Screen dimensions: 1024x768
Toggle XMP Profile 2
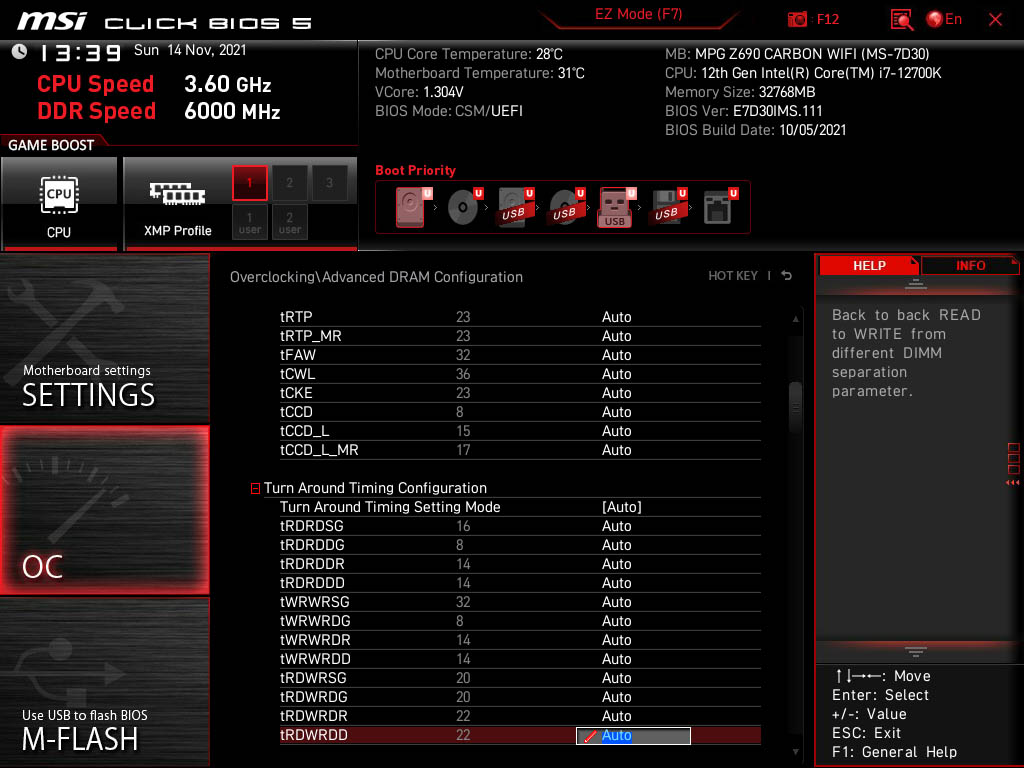[x=290, y=183]
